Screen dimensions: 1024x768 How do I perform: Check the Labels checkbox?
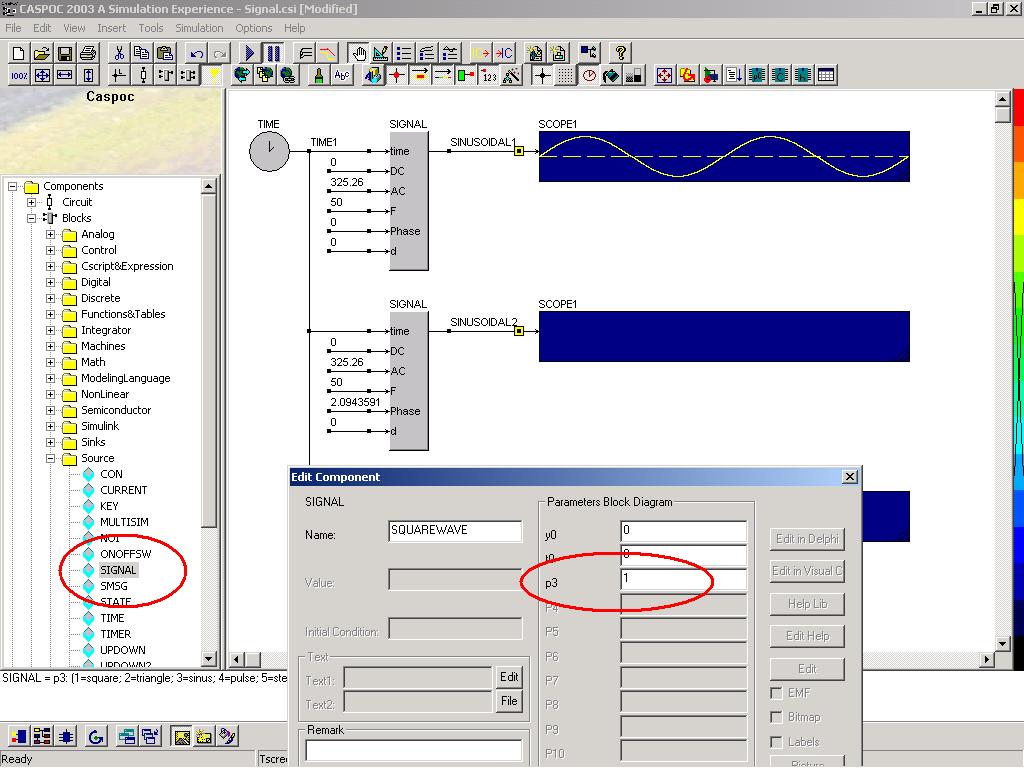click(777, 742)
